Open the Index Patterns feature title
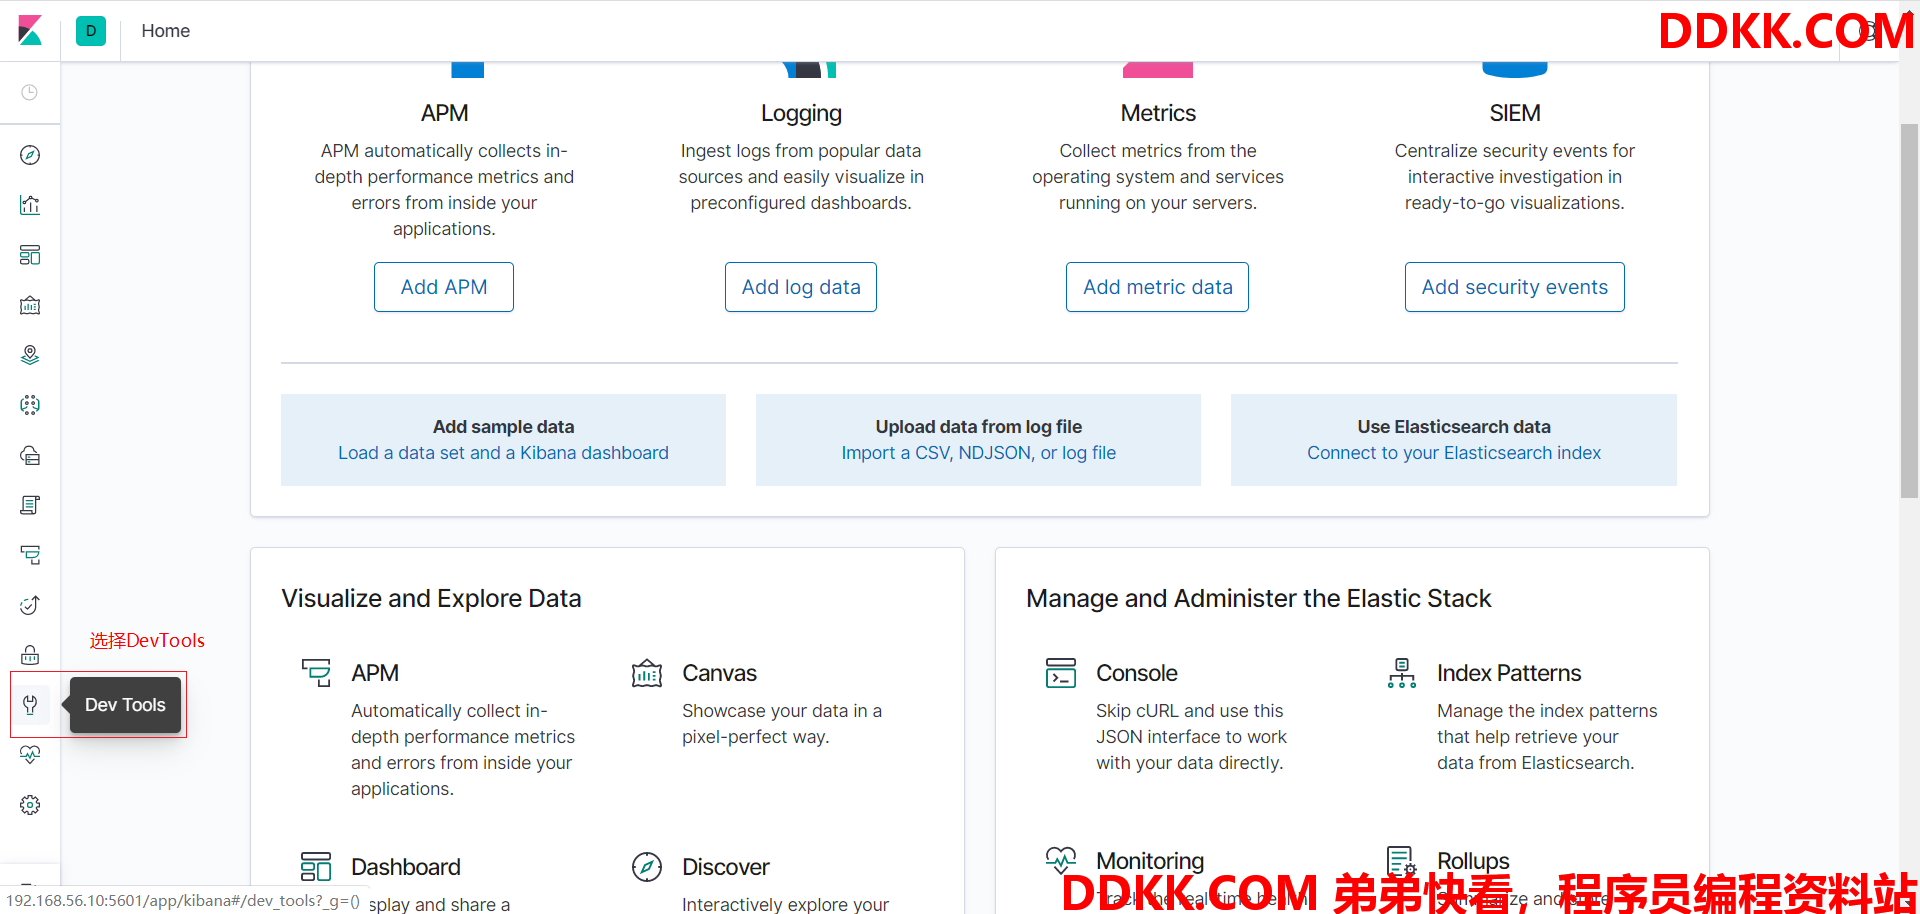Viewport: 1920px width, 914px height. (1509, 673)
